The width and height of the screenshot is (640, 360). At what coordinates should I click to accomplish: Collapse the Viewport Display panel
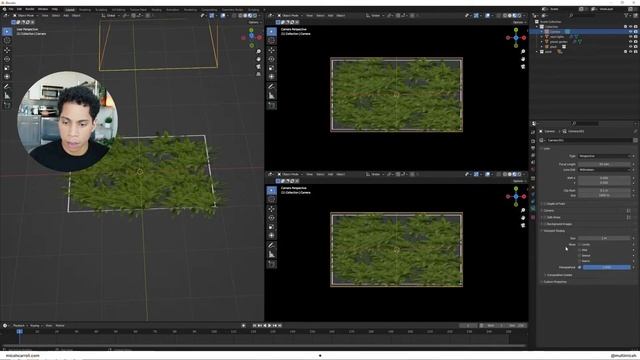coord(554,231)
